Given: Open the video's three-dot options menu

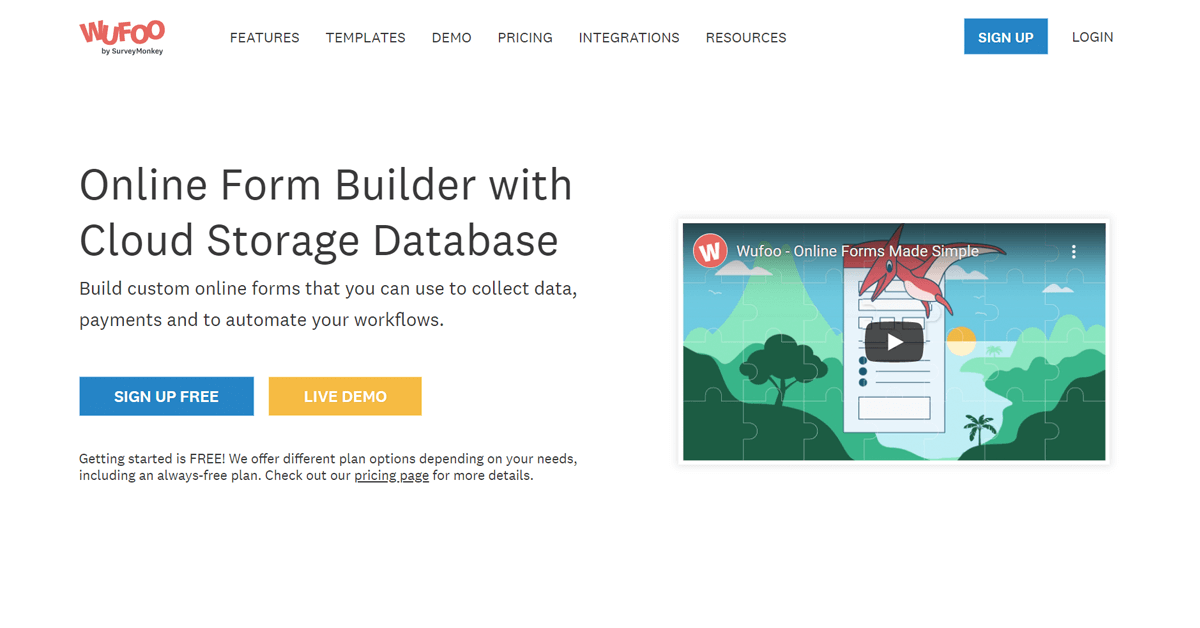Looking at the screenshot, I should pos(1073,252).
